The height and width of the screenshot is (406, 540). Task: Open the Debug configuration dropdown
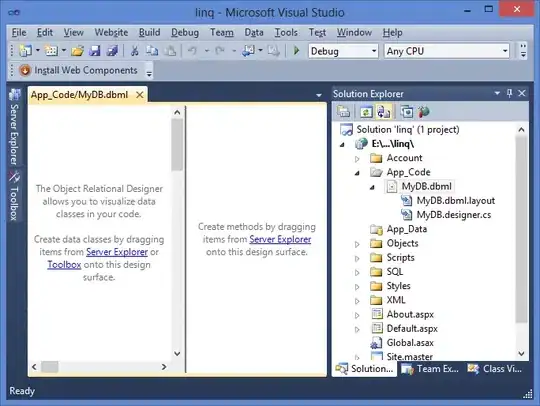343,51
